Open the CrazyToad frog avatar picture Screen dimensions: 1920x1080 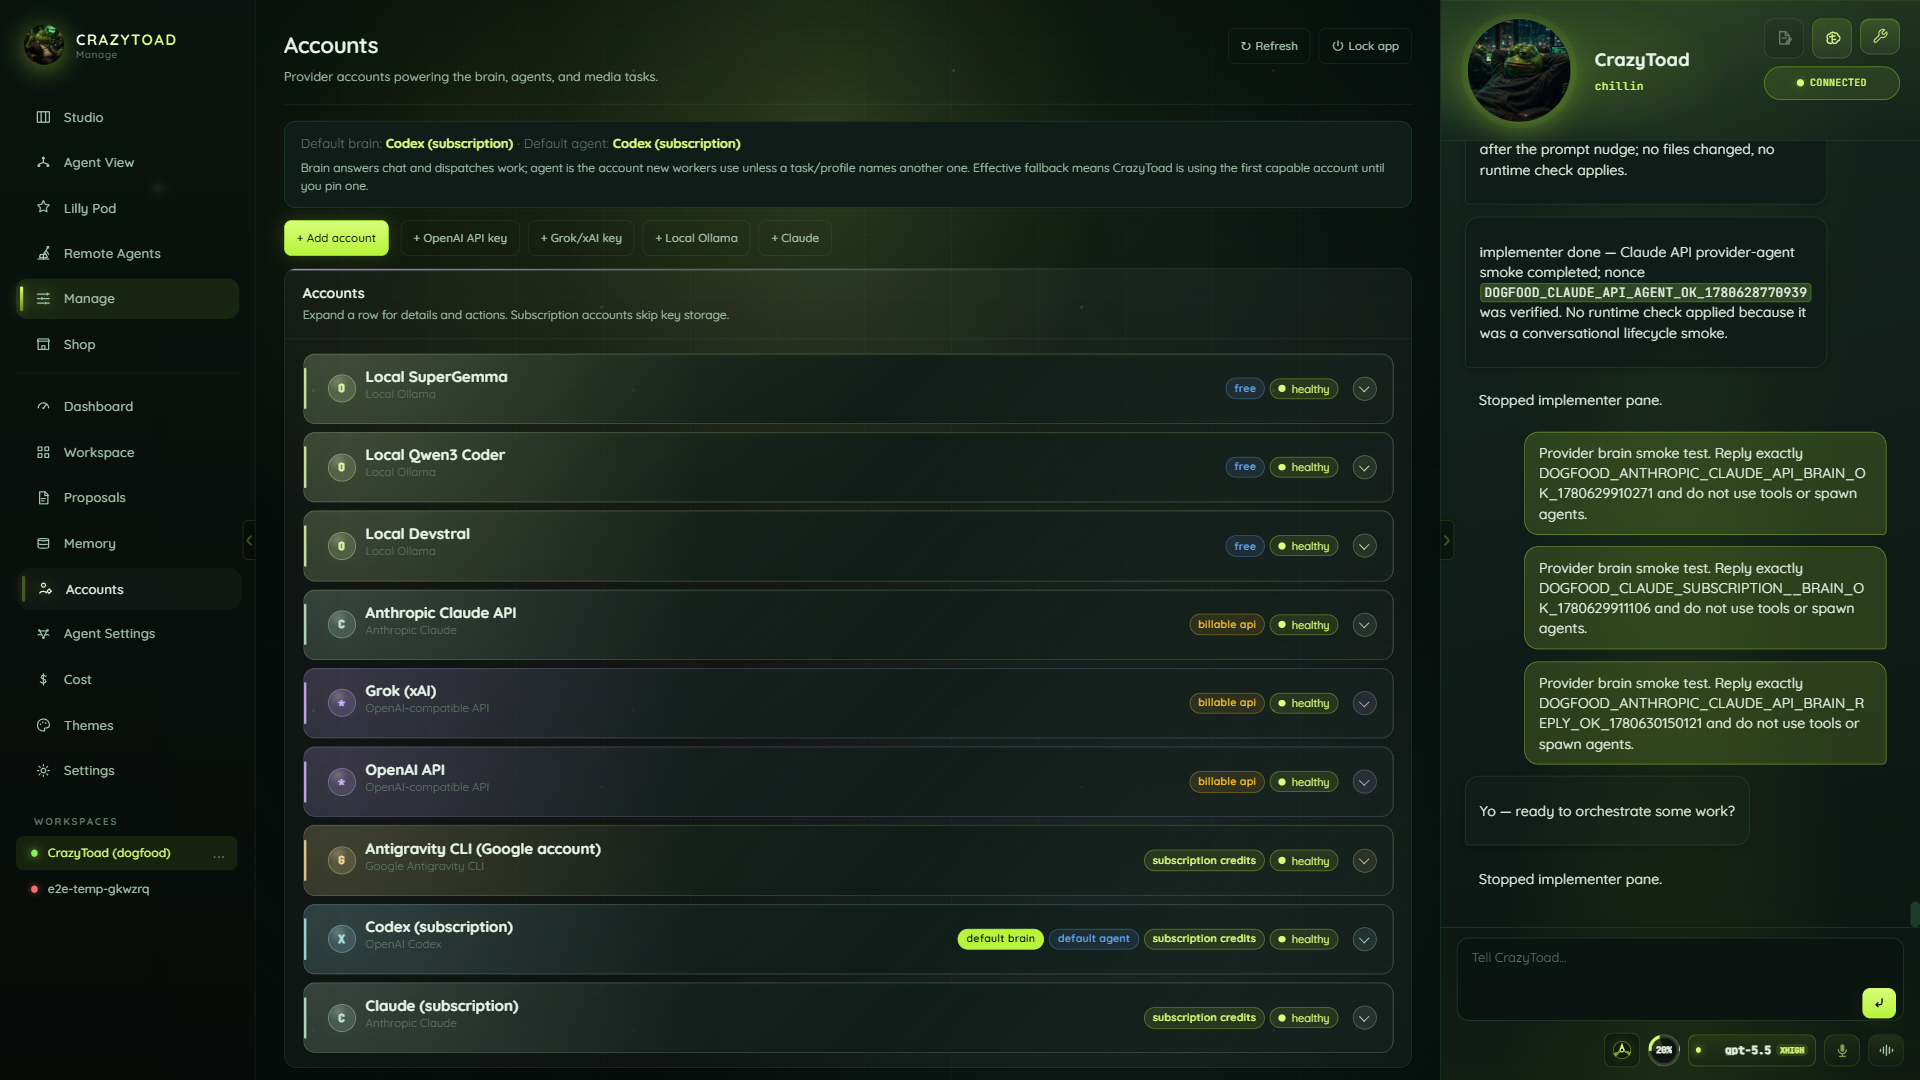pos(1518,70)
